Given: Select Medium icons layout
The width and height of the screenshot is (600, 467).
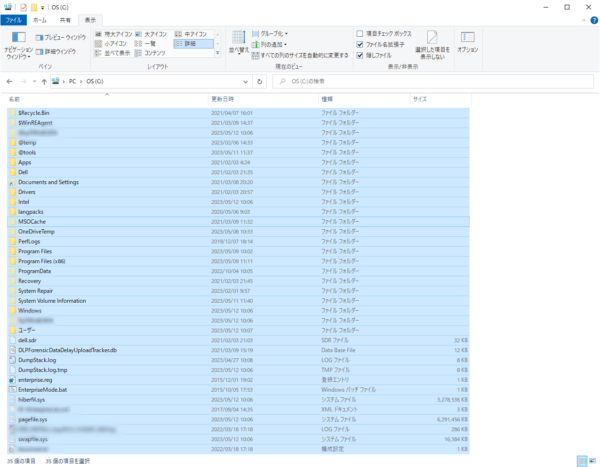Looking at the screenshot, I should pyautogui.click(x=191, y=34).
